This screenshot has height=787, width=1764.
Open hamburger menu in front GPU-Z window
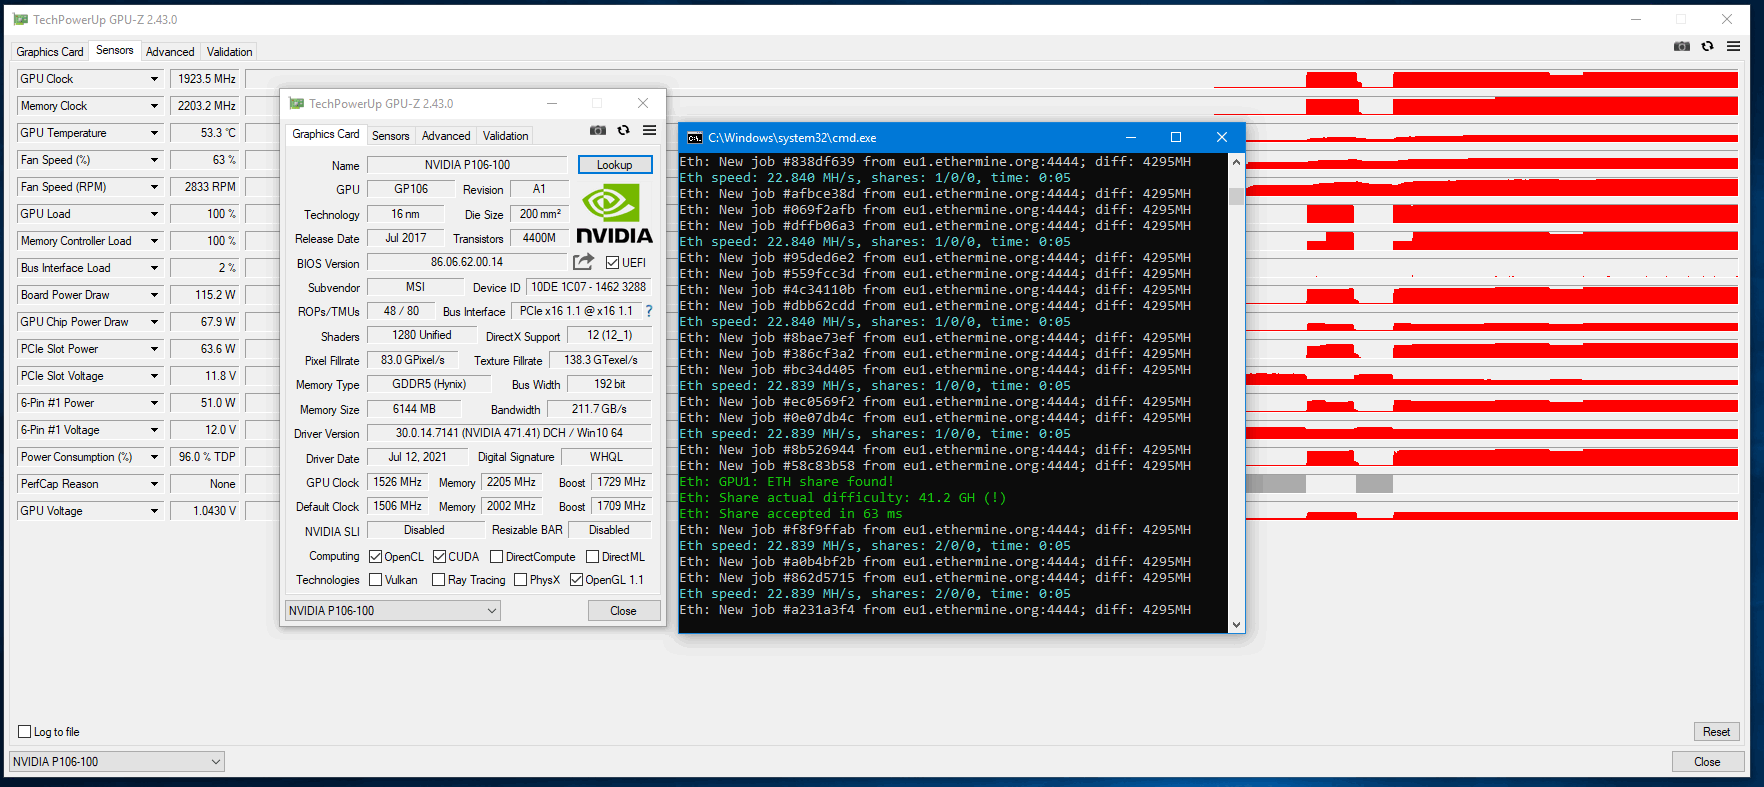[649, 130]
